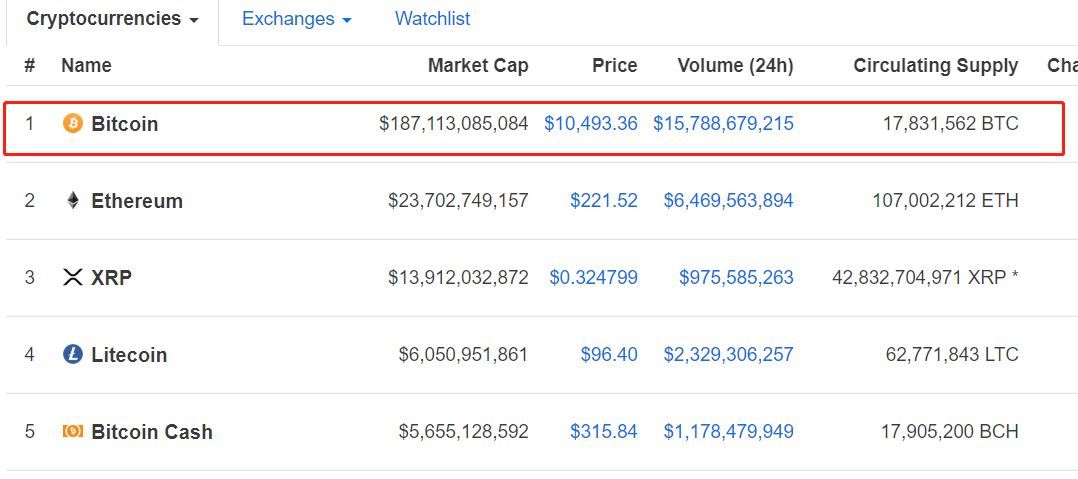Click the XRP logo icon
Viewport: 1078px width, 479px height.
73,278
